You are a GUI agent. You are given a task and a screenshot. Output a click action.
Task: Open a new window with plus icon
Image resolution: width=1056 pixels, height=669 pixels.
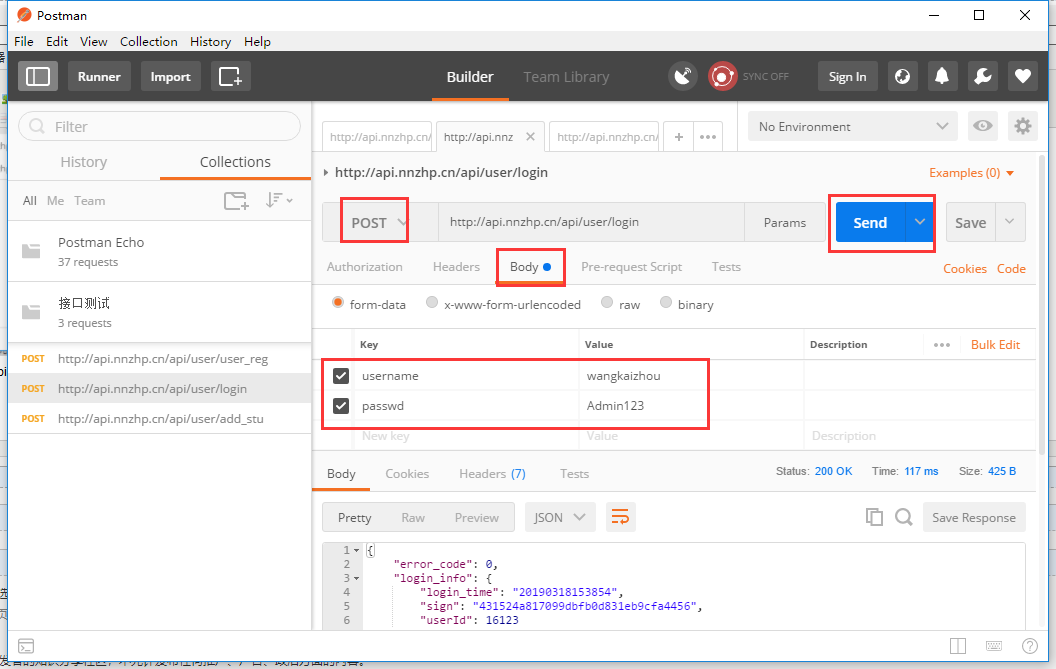coord(230,76)
